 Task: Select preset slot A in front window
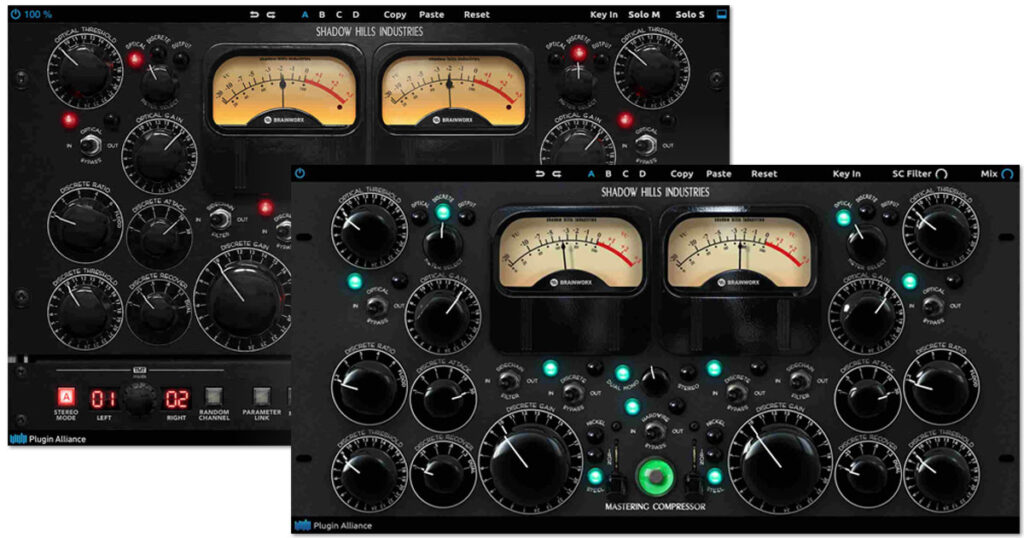(591, 174)
